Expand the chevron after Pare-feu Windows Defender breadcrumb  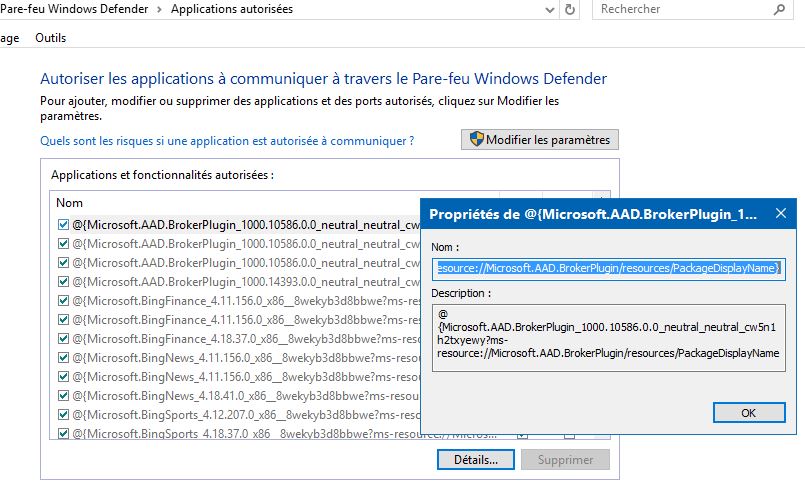tap(159, 10)
